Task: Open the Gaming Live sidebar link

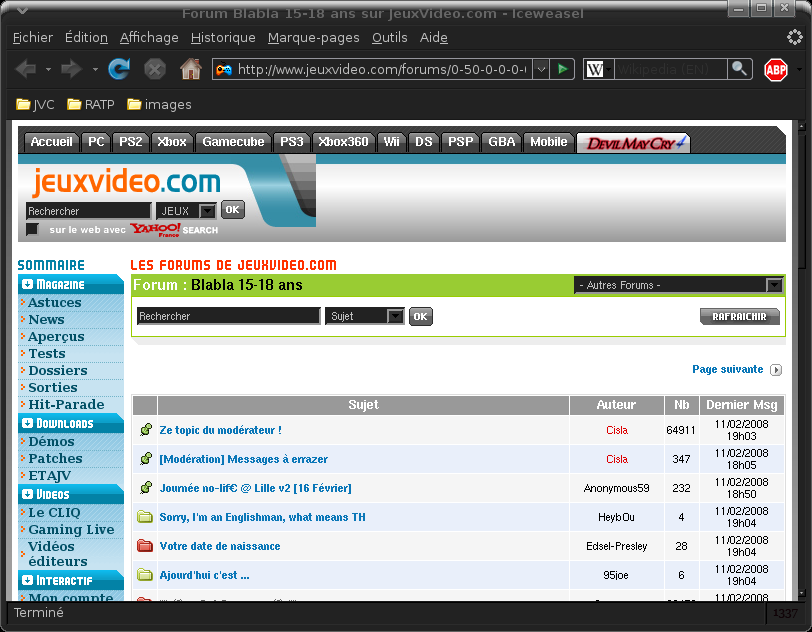Action: 71,529
